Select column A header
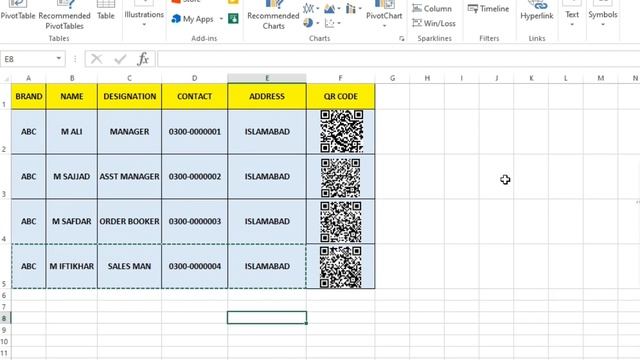This screenshot has width=640, height=360. pos(28,78)
